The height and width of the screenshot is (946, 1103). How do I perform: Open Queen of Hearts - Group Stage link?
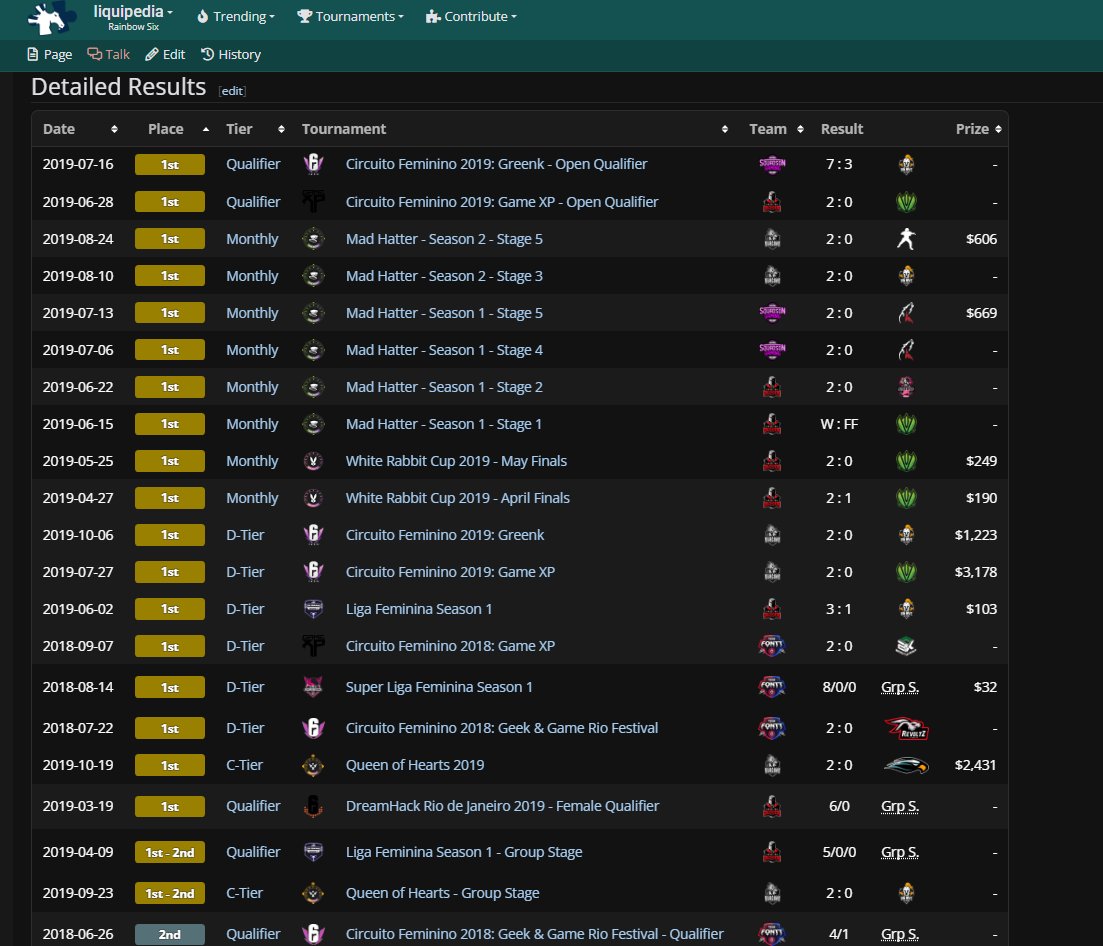(442, 893)
